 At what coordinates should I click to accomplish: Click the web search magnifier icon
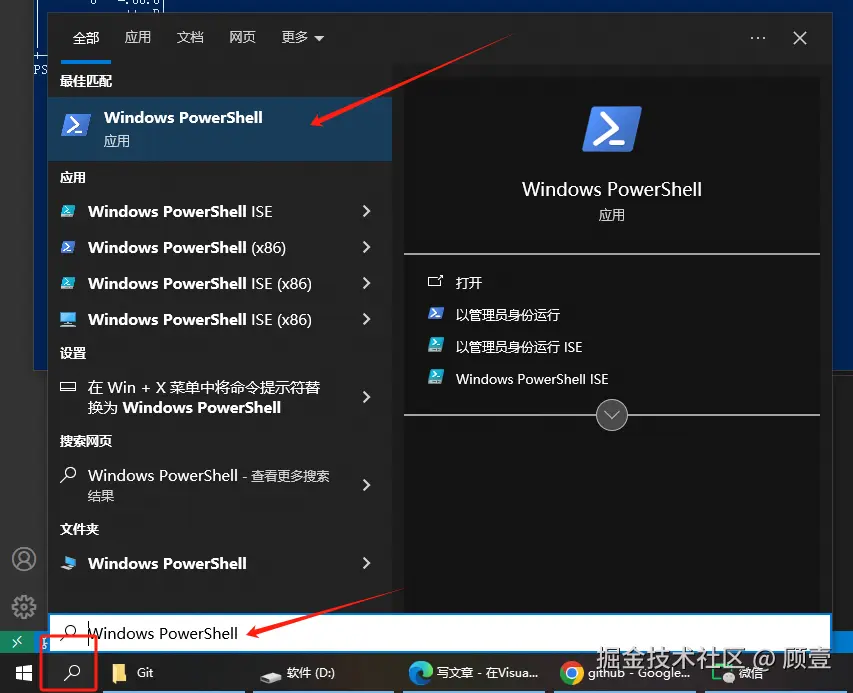tap(68, 475)
